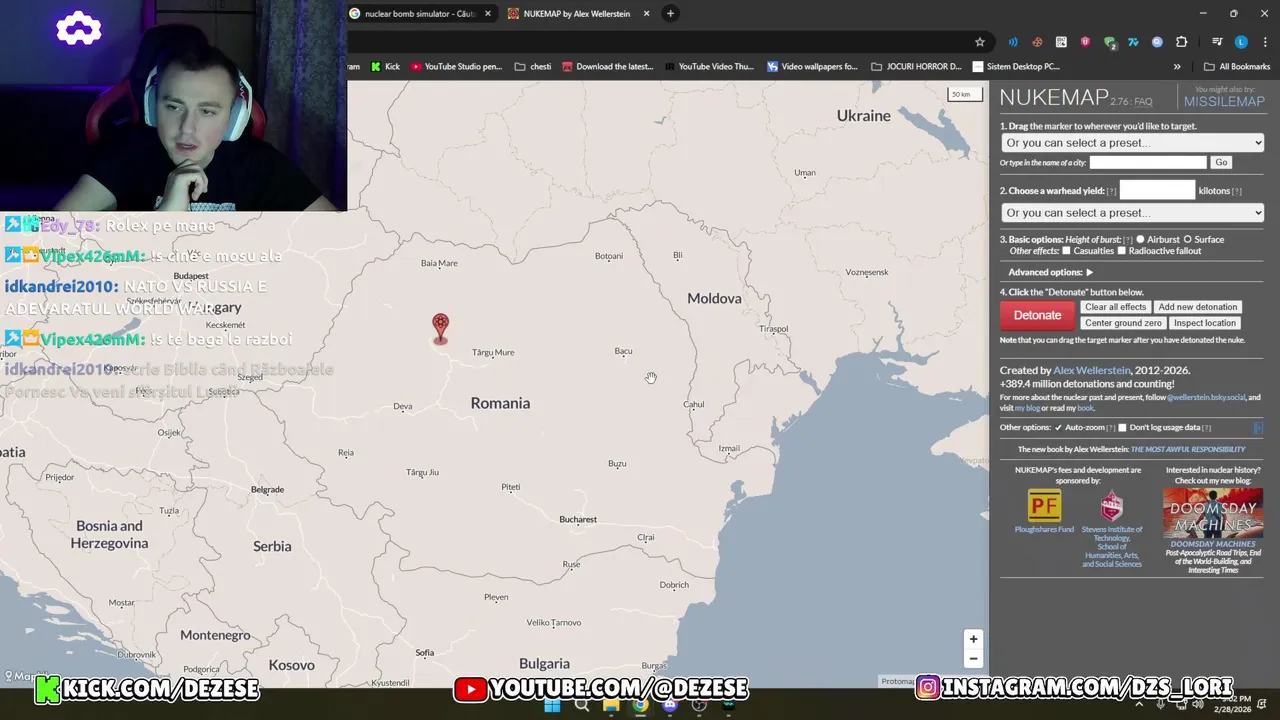Open the @wellerstein.bsky.social link
The width and height of the screenshot is (1280, 720).
click(x=1206, y=397)
